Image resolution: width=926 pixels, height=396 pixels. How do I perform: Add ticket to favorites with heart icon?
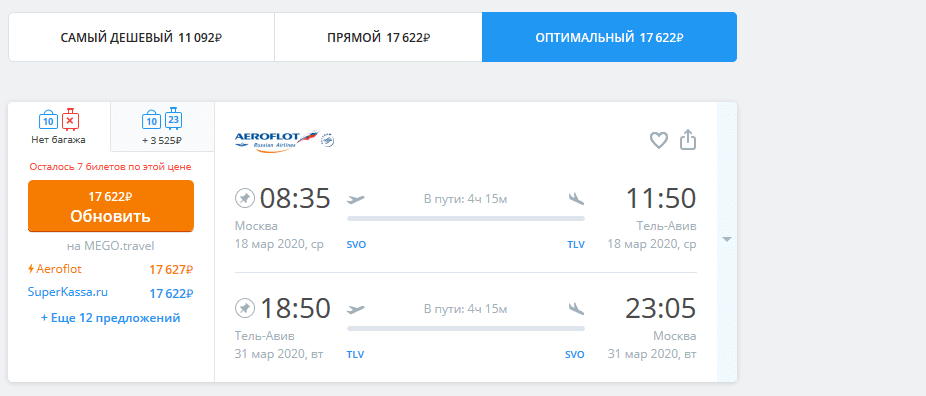(x=658, y=140)
